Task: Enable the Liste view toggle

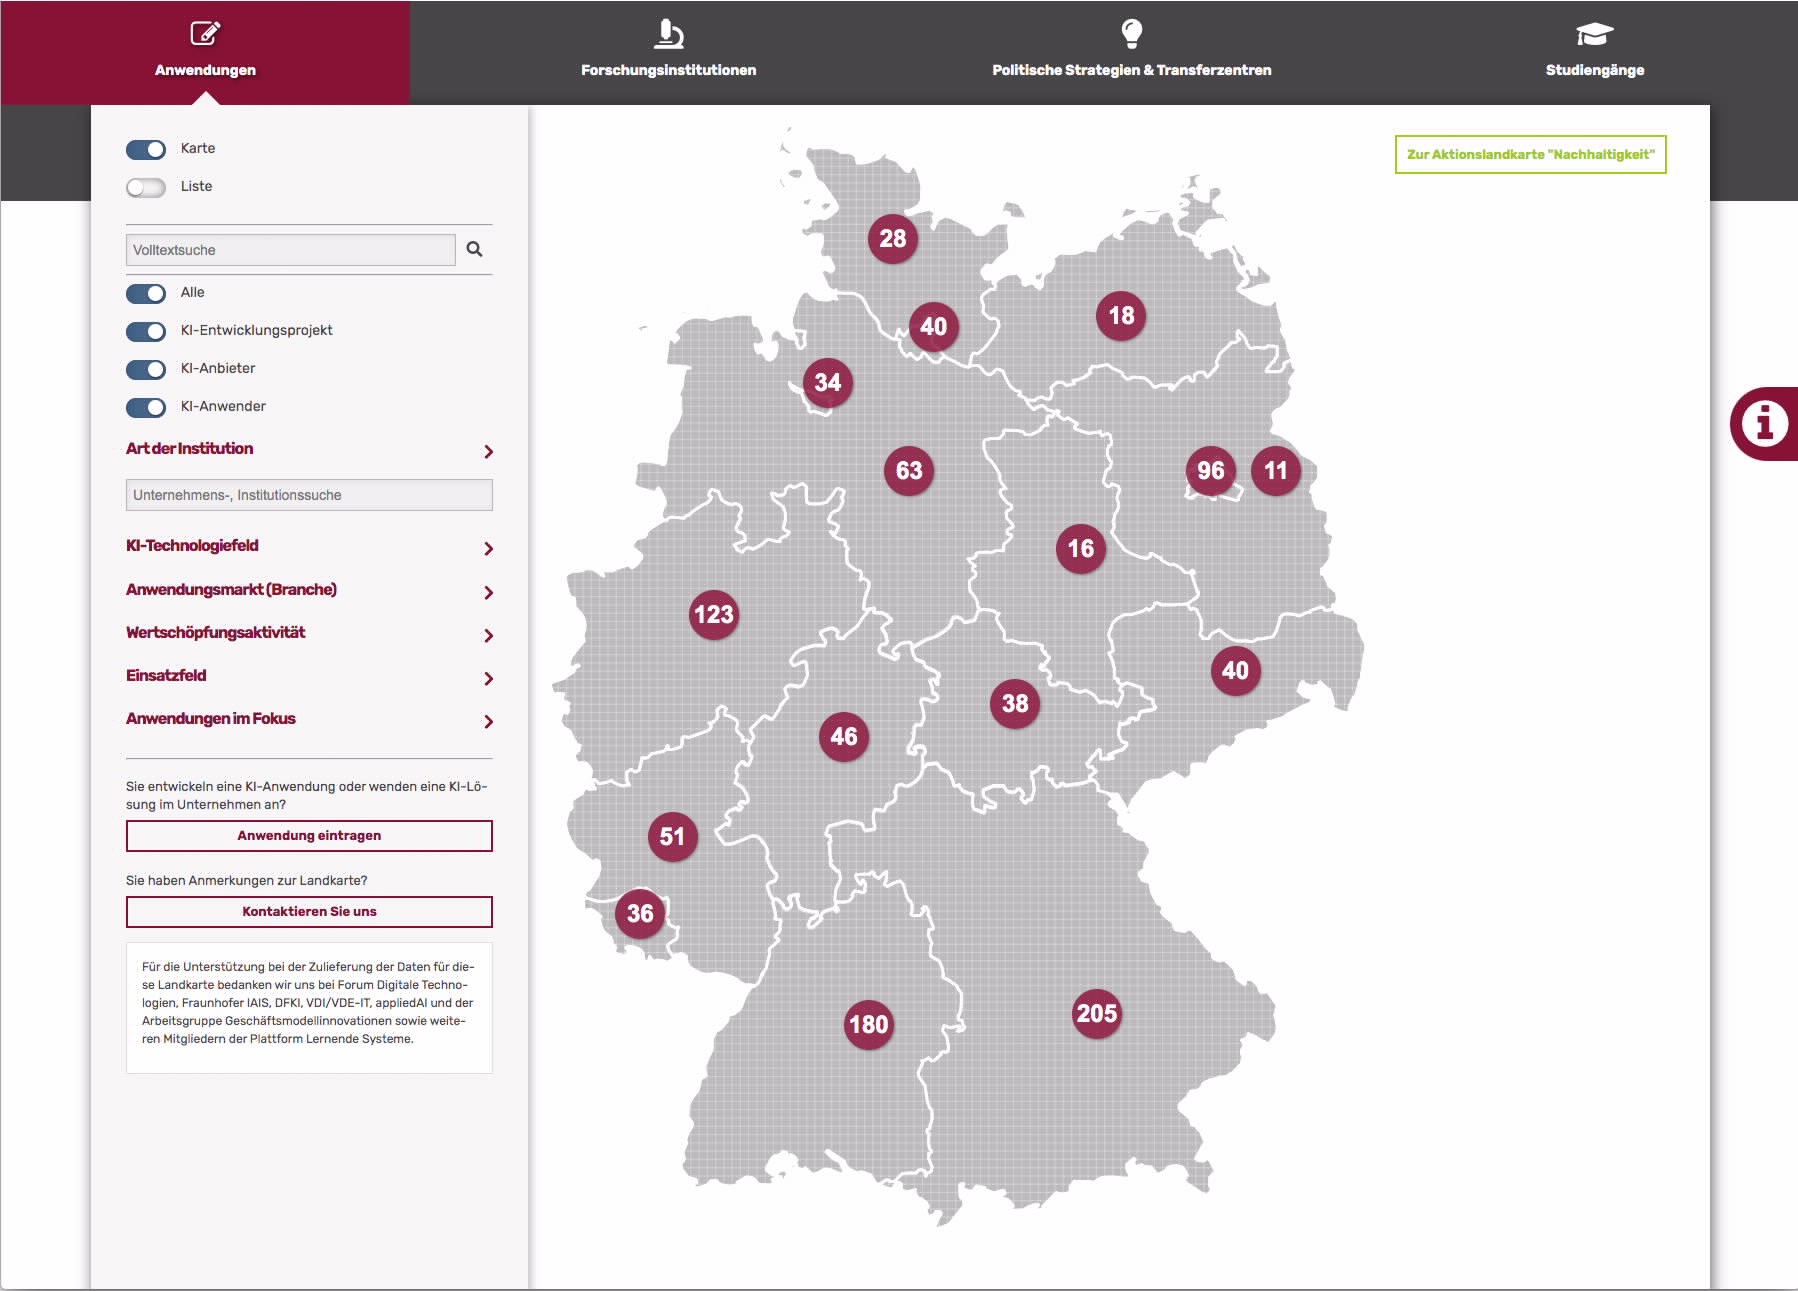Action: coord(146,187)
